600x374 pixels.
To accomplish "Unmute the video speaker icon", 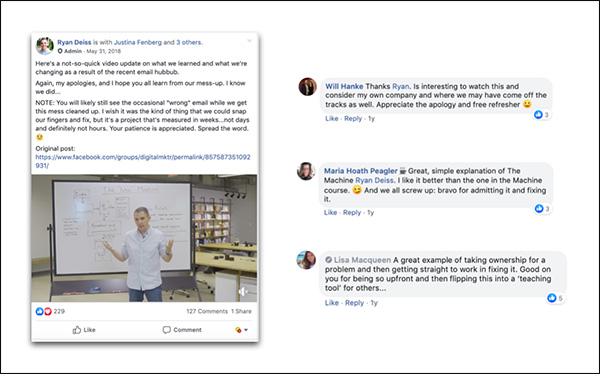I will point(243,292).
